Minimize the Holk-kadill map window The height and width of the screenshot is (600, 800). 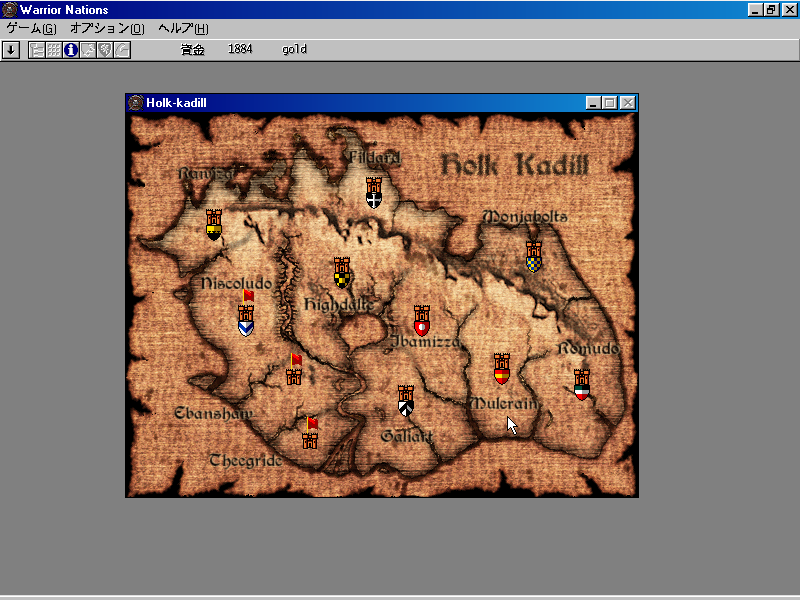click(x=593, y=103)
